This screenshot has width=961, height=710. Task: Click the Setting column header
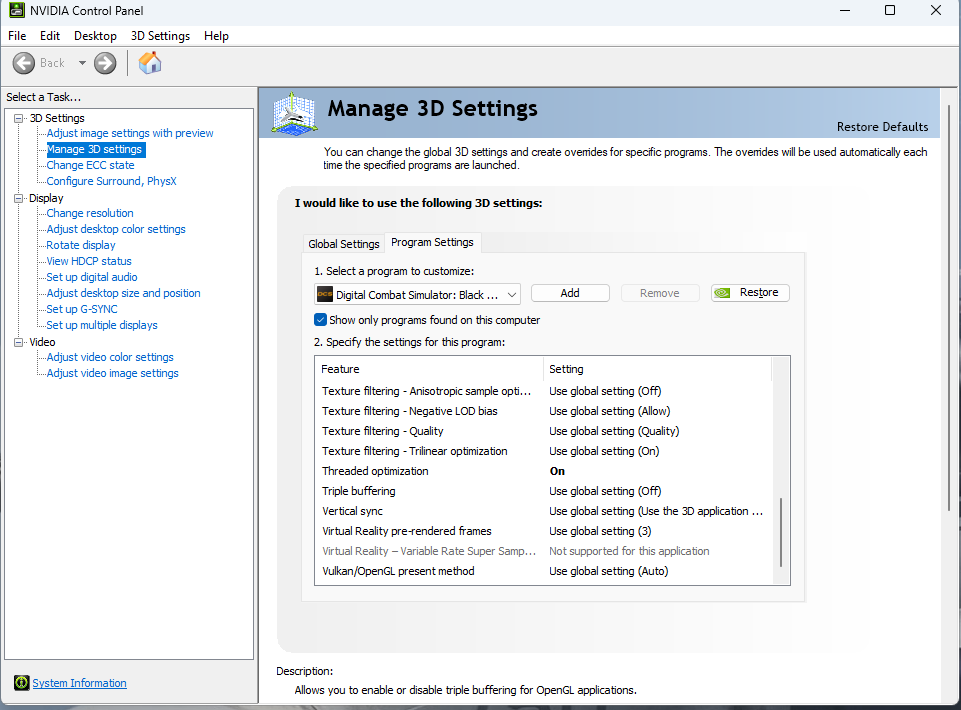coord(658,369)
